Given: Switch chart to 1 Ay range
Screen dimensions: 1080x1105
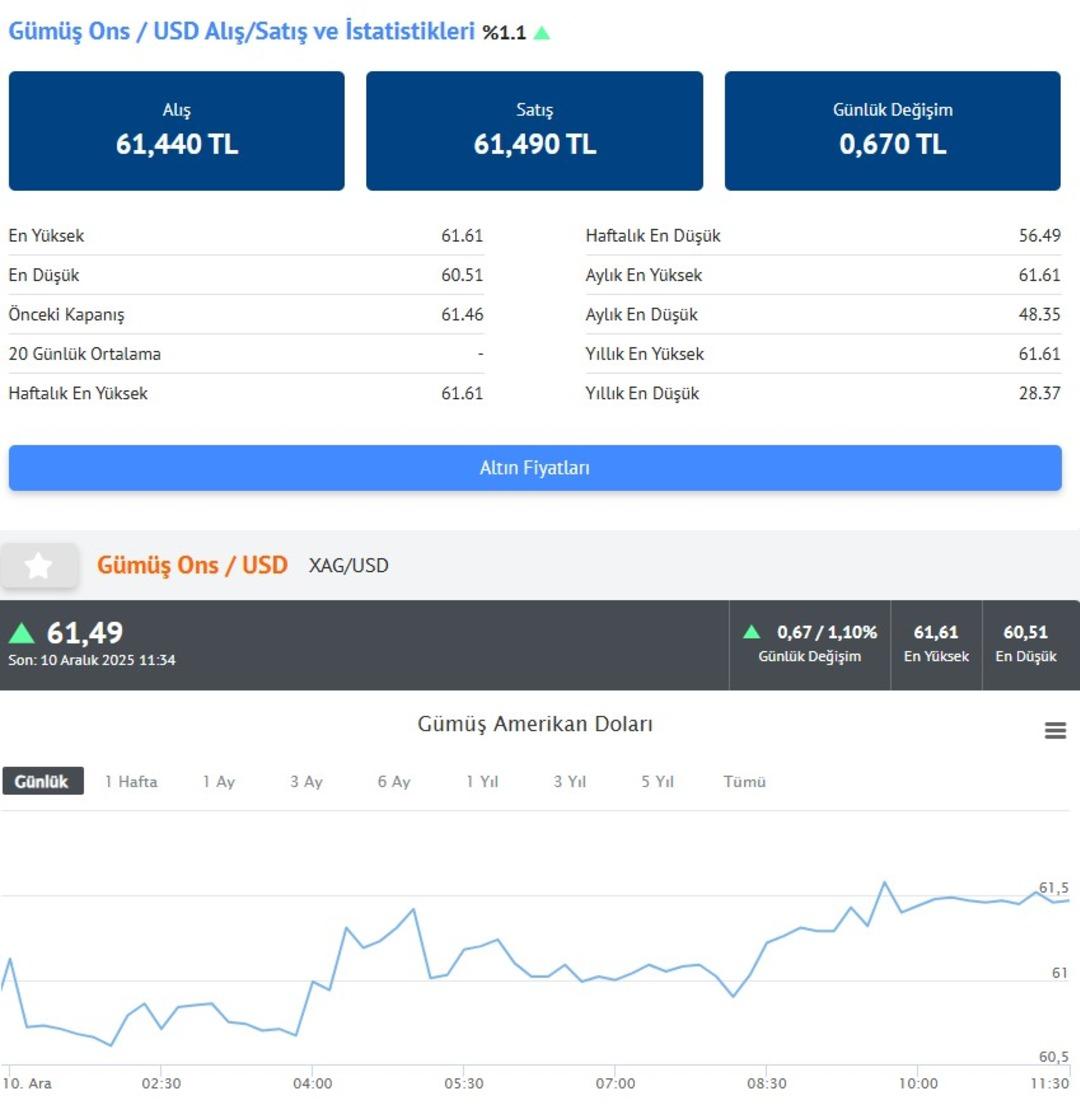Looking at the screenshot, I should (x=218, y=782).
